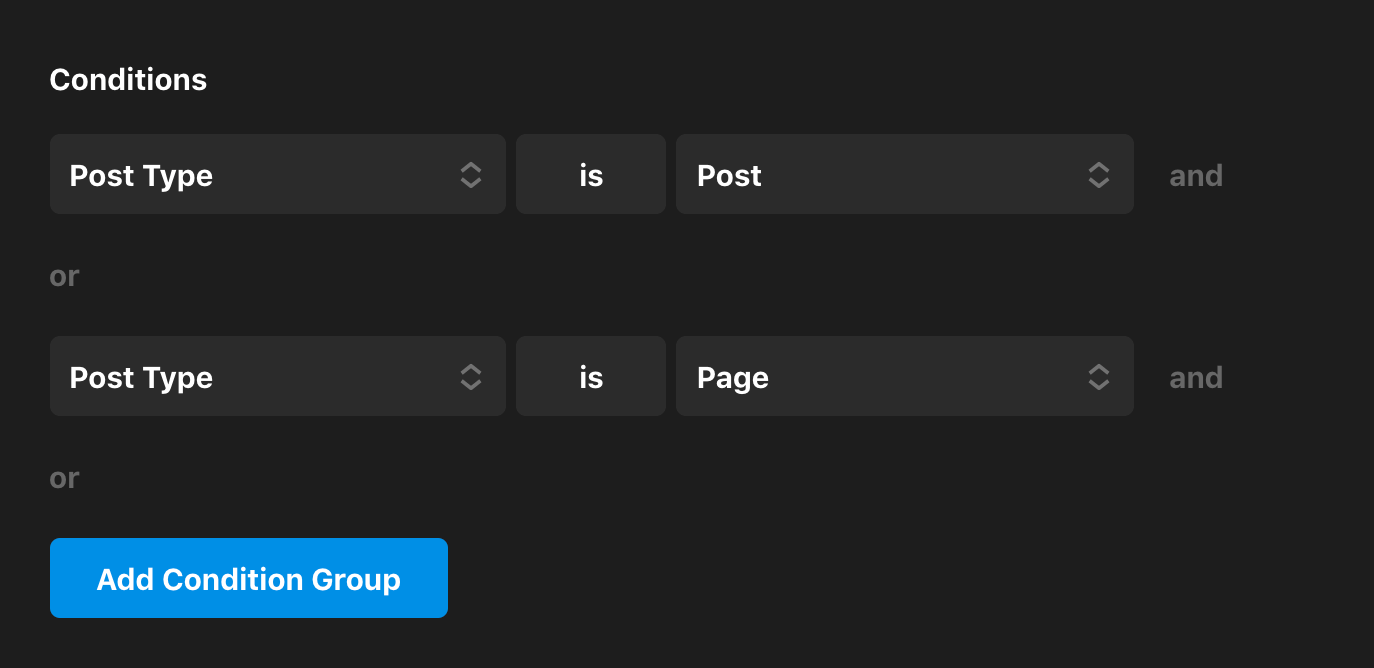Open the Post value dropdown
Viewport: 1374px width, 668px height.
click(x=905, y=174)
